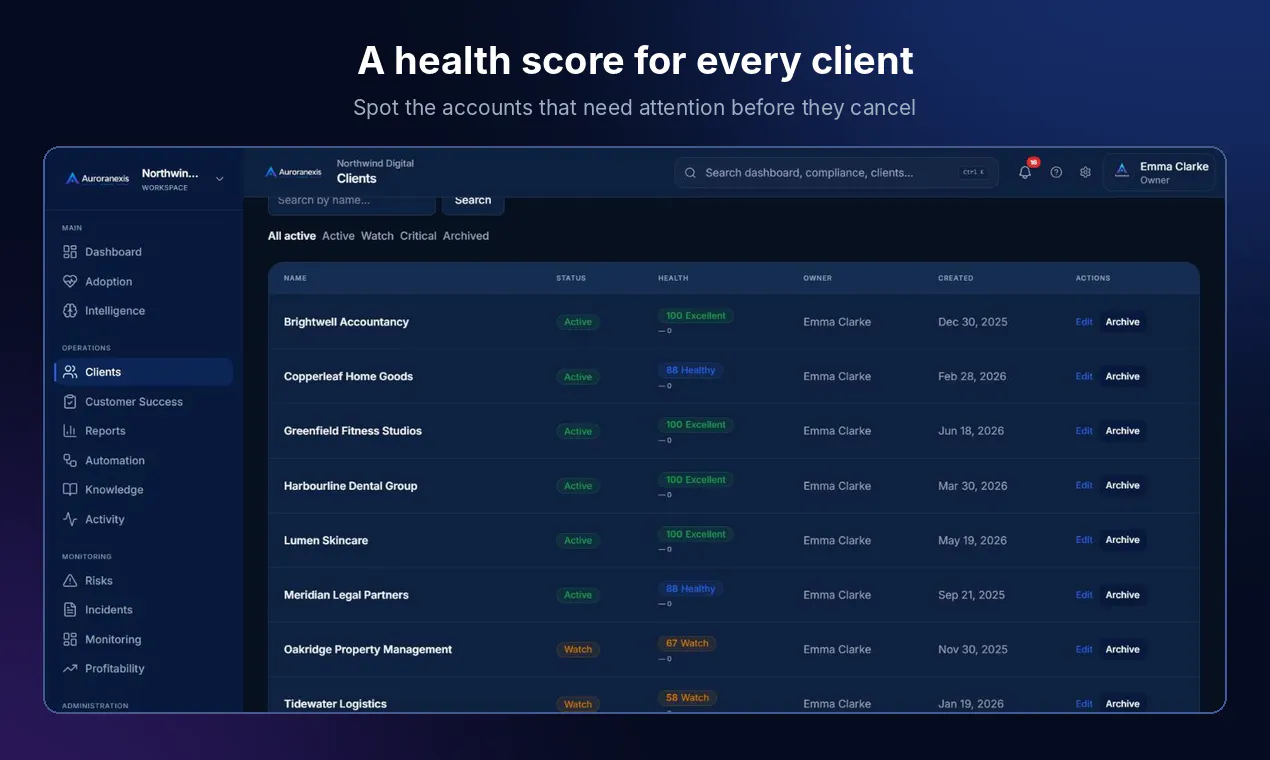Image resolution: width=1270 pixels, height=760 pixels.
Task: Click the Search button beside name field
Action: 473,201
